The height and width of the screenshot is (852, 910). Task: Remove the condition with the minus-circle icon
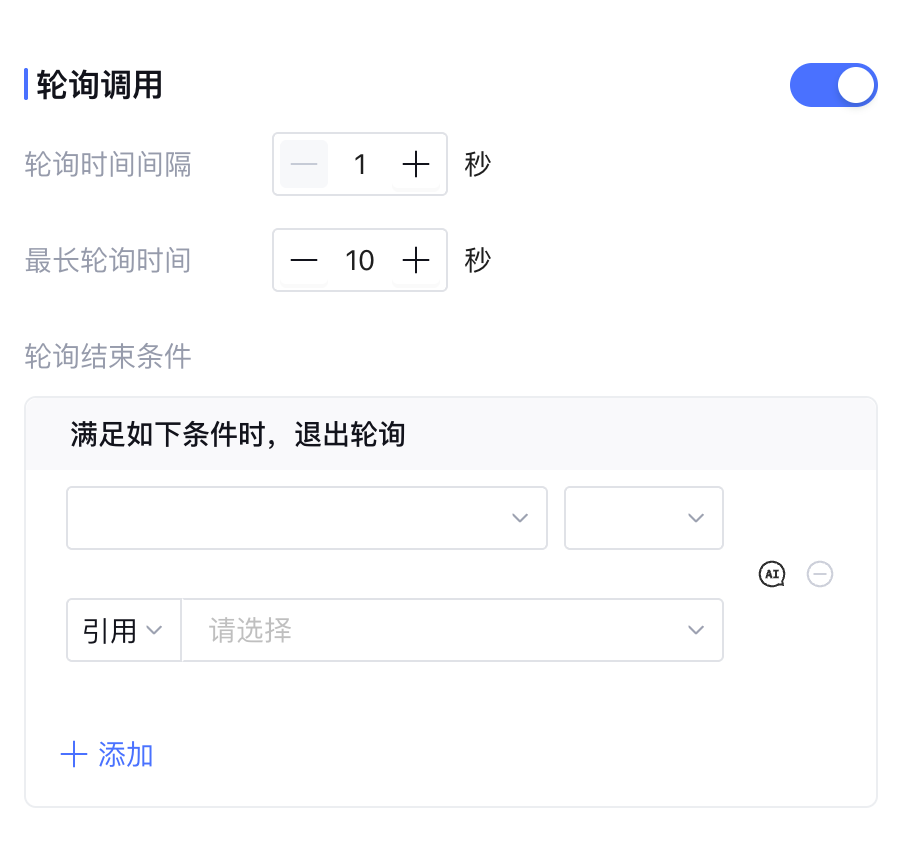tap(820, 574)
